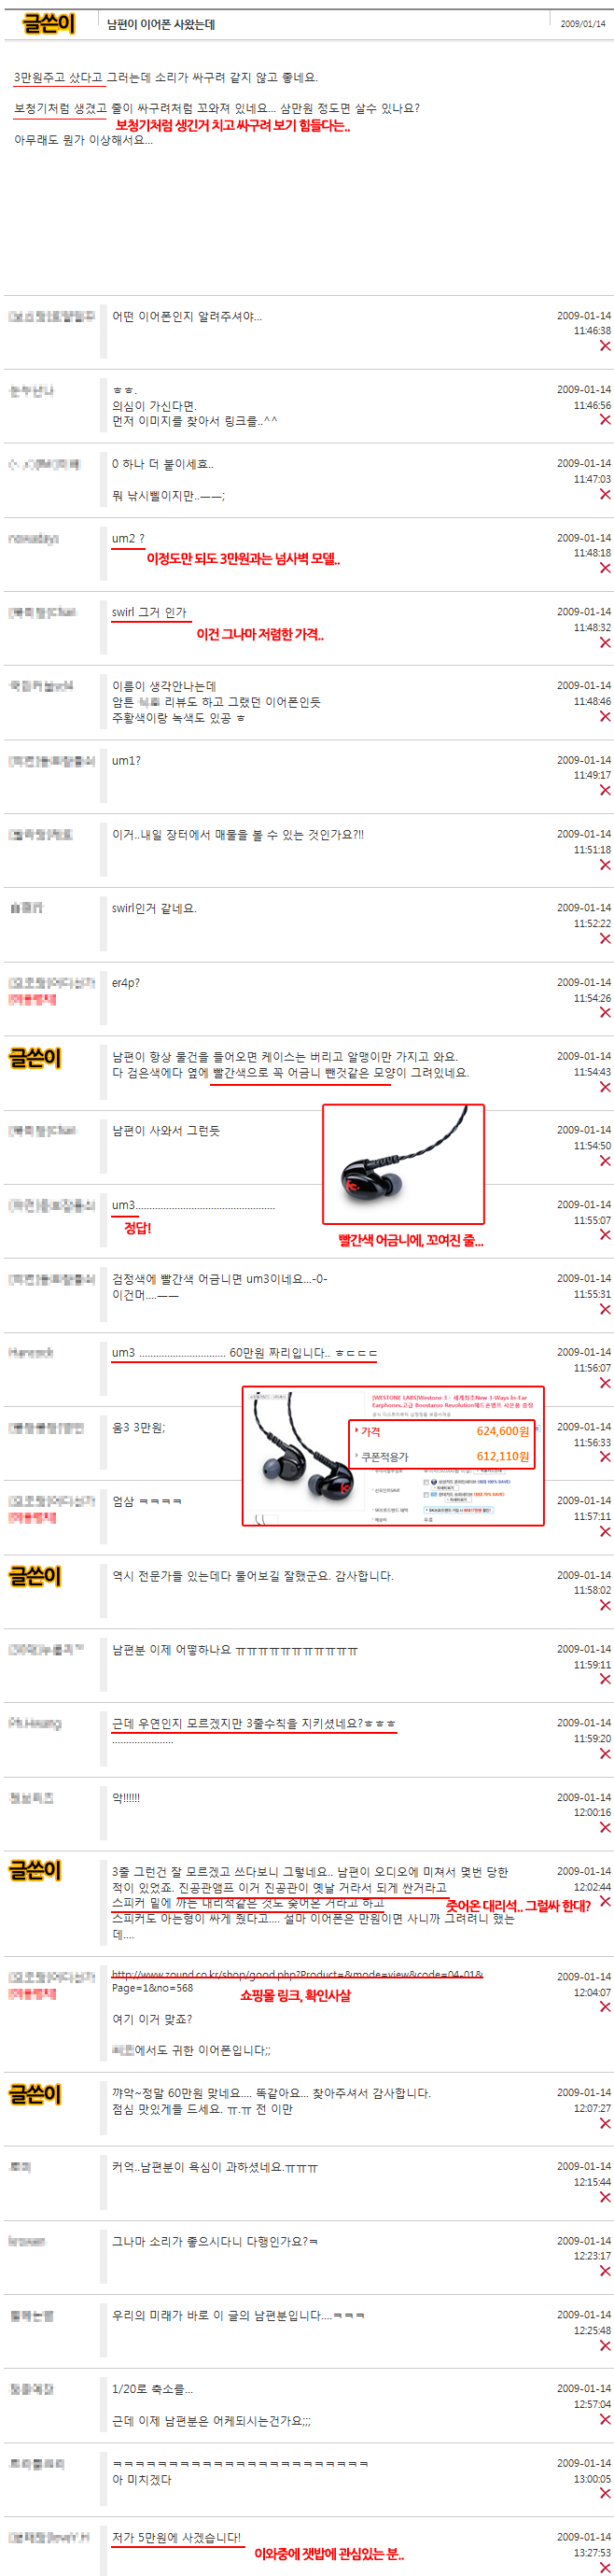This screenshot has width=614, height=2576.
Task: Open the Westone 3 shop listing screenshot
Action: (x=393, y=1456)
